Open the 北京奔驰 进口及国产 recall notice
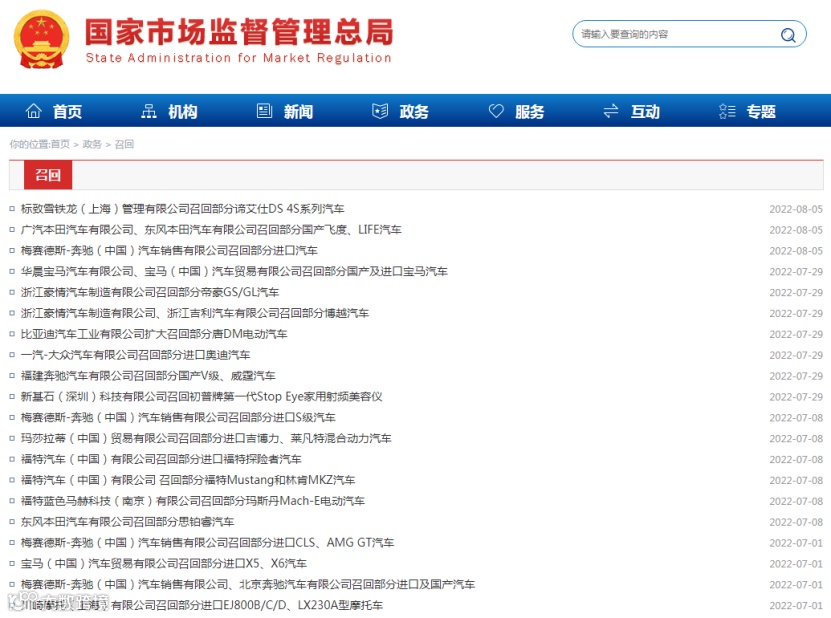 click(247, 585)
